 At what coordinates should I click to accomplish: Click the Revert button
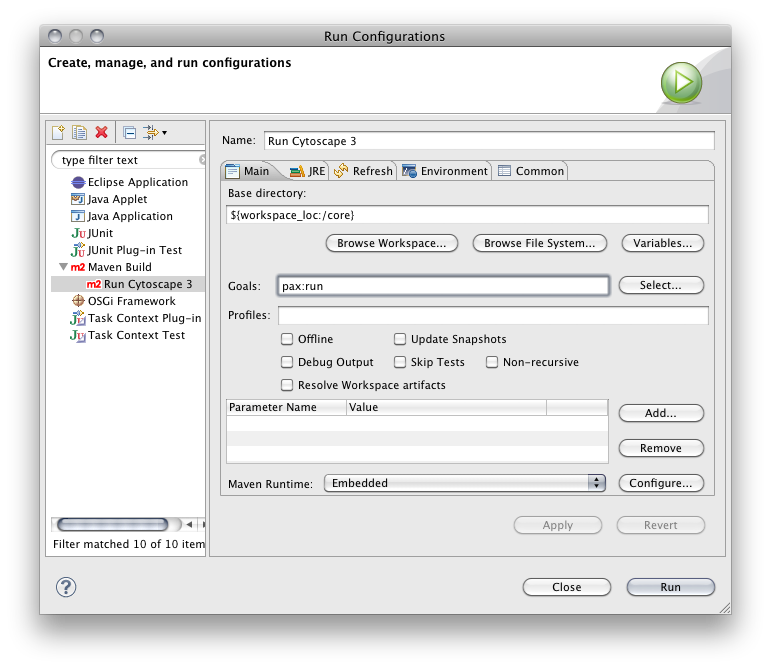coord(661,525)
